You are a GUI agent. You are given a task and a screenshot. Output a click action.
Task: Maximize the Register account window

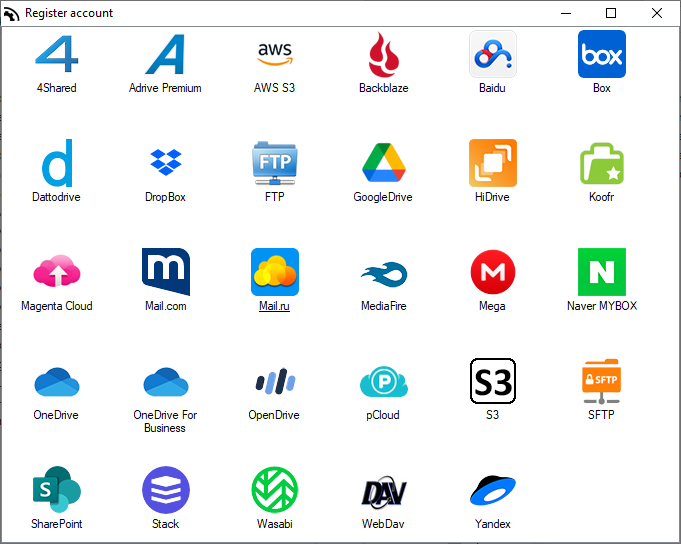coord(611,13)
